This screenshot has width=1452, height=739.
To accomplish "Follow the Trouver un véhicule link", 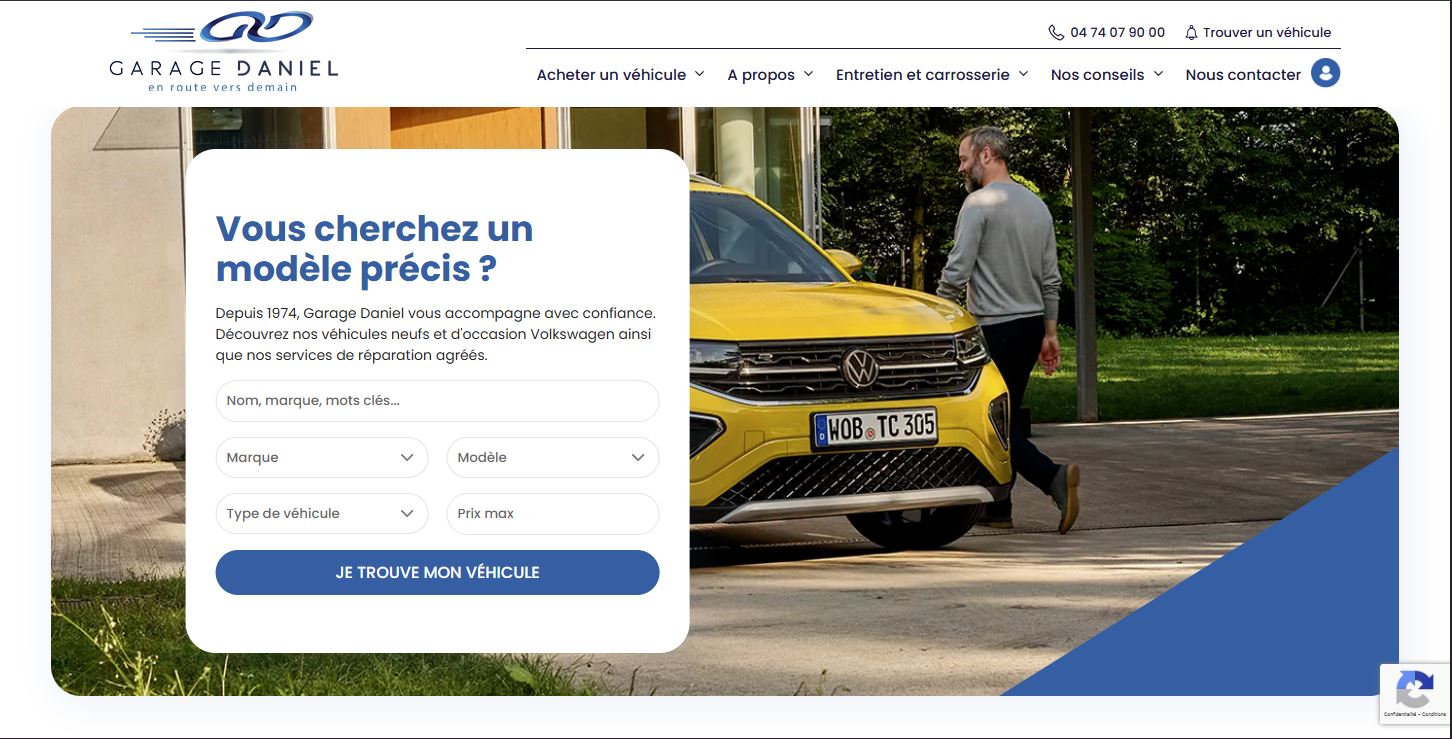I will (1267, 32).
